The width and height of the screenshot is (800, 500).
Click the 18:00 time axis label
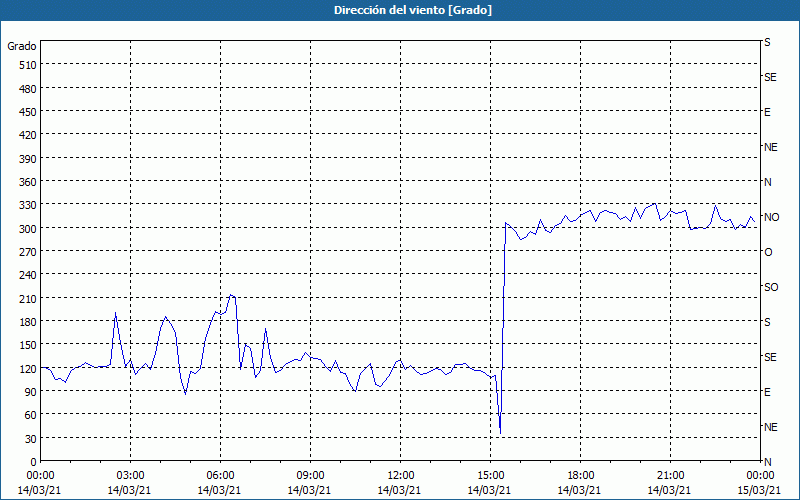pos(580,476)
